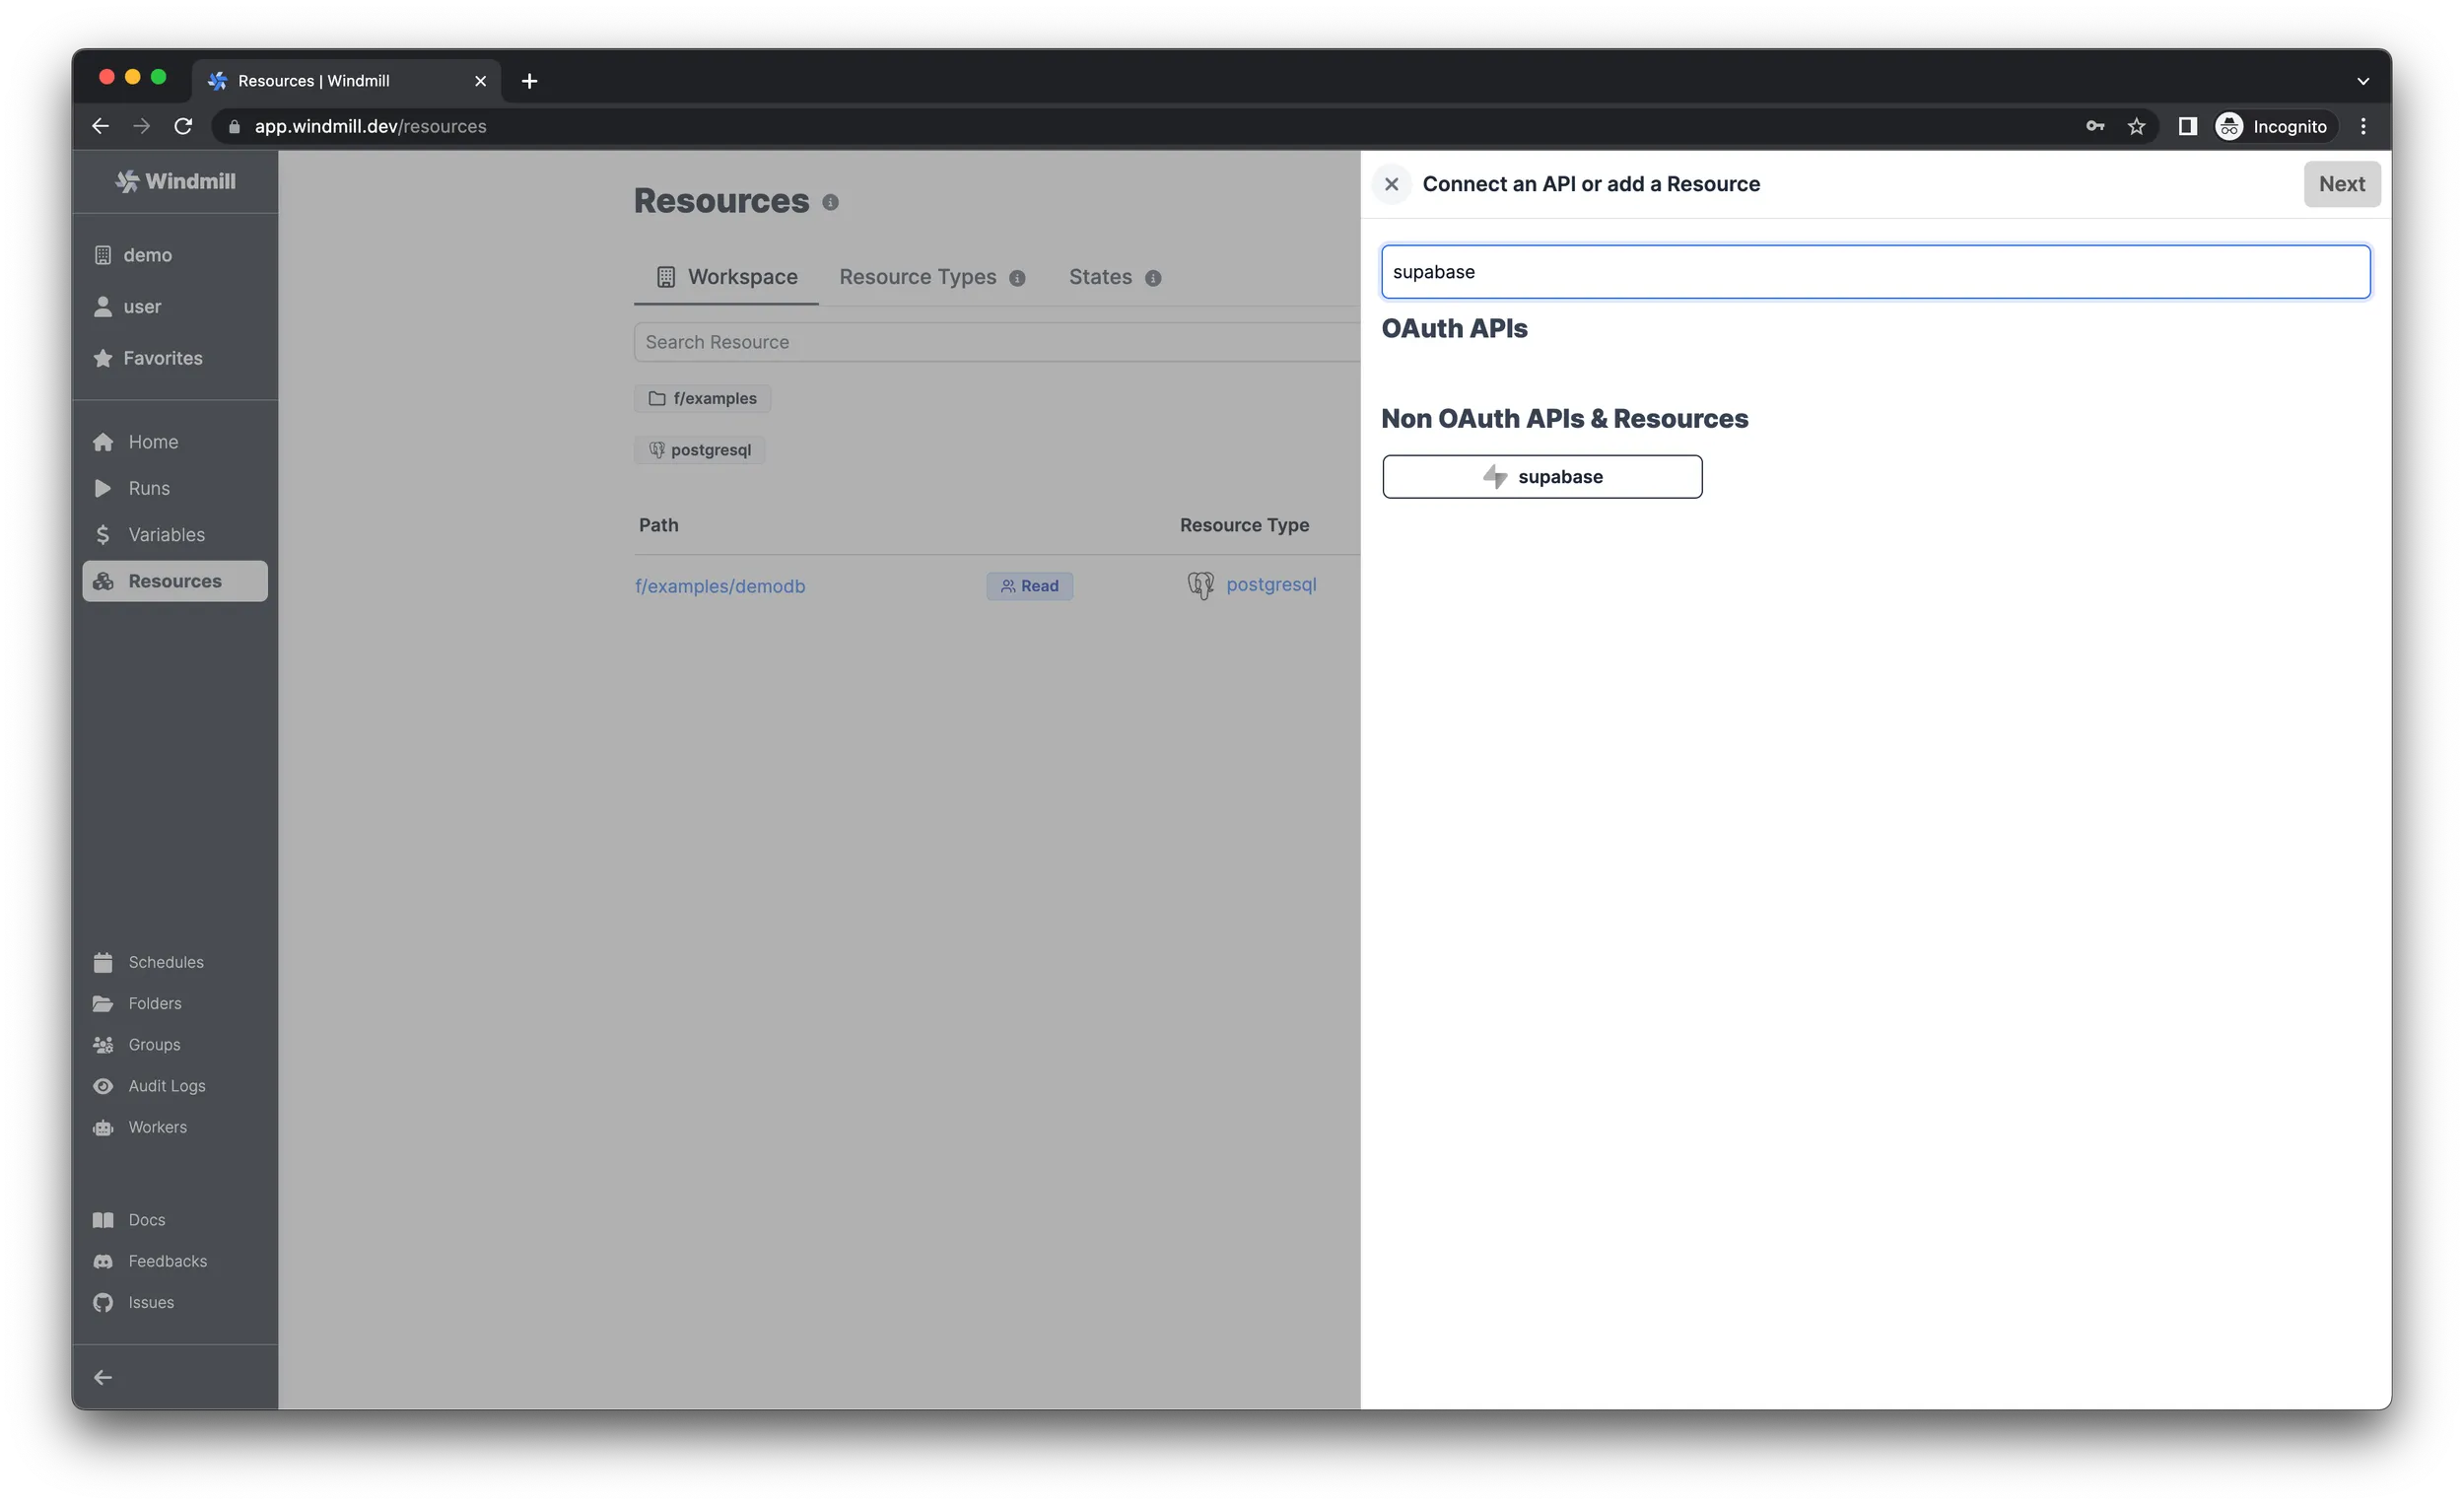This screenshot has height=1505, width=2464.
Task: Open the Windmill Docs
Action: [147, 1219]
